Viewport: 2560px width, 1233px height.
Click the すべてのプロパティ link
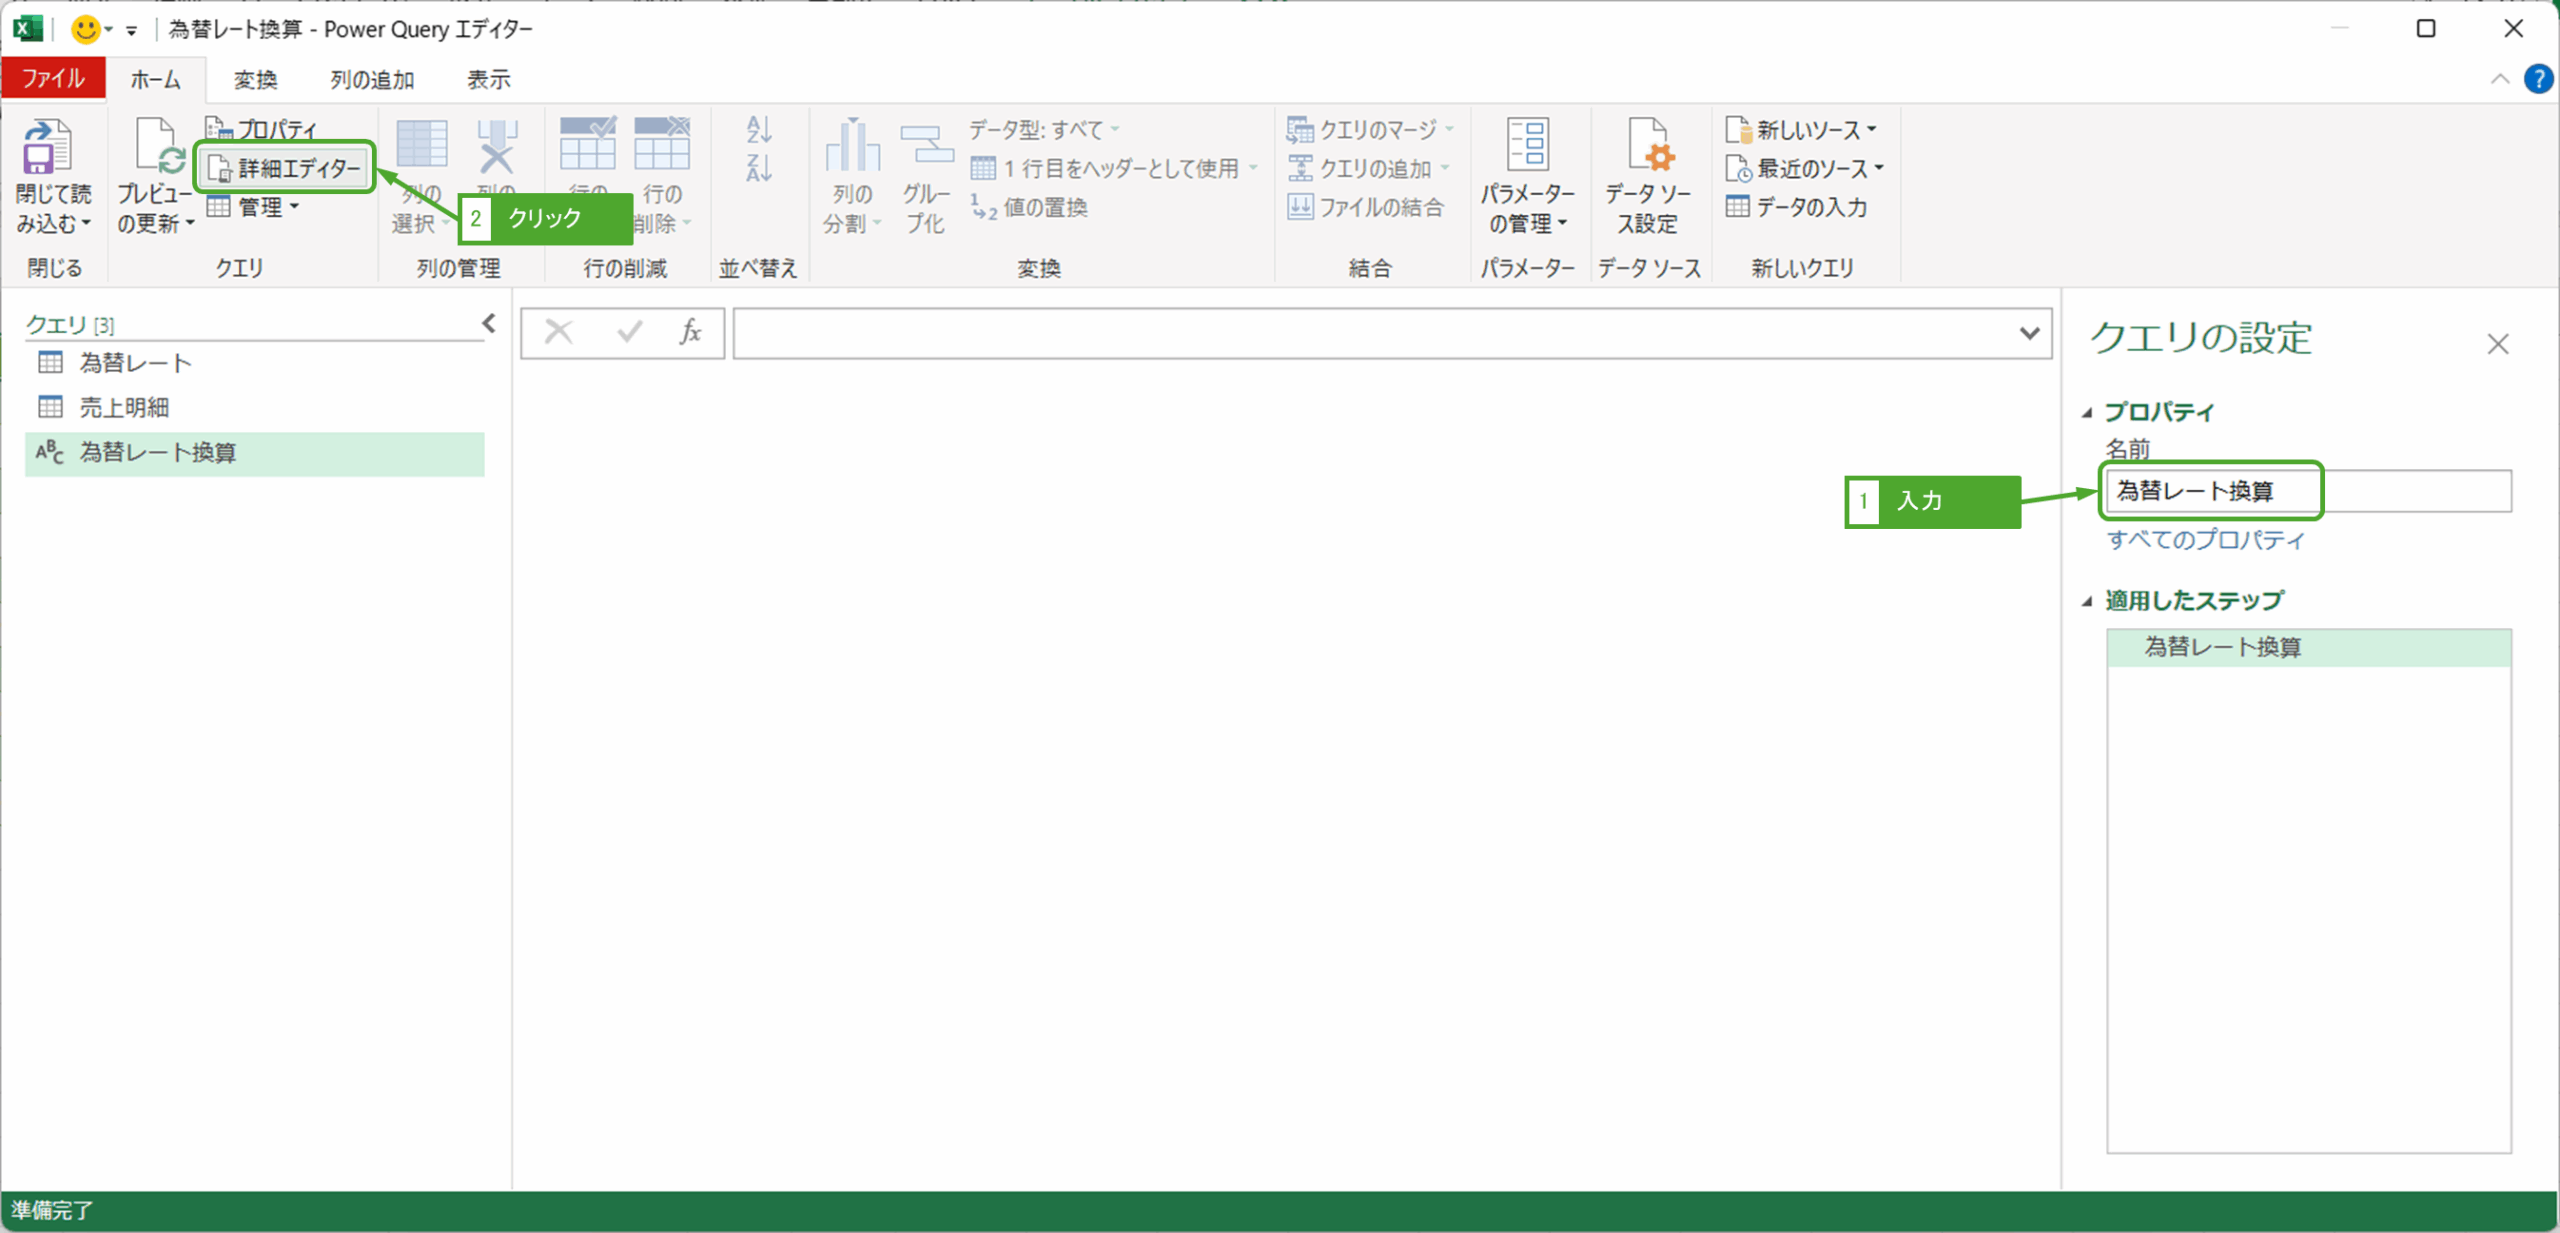2205,540
